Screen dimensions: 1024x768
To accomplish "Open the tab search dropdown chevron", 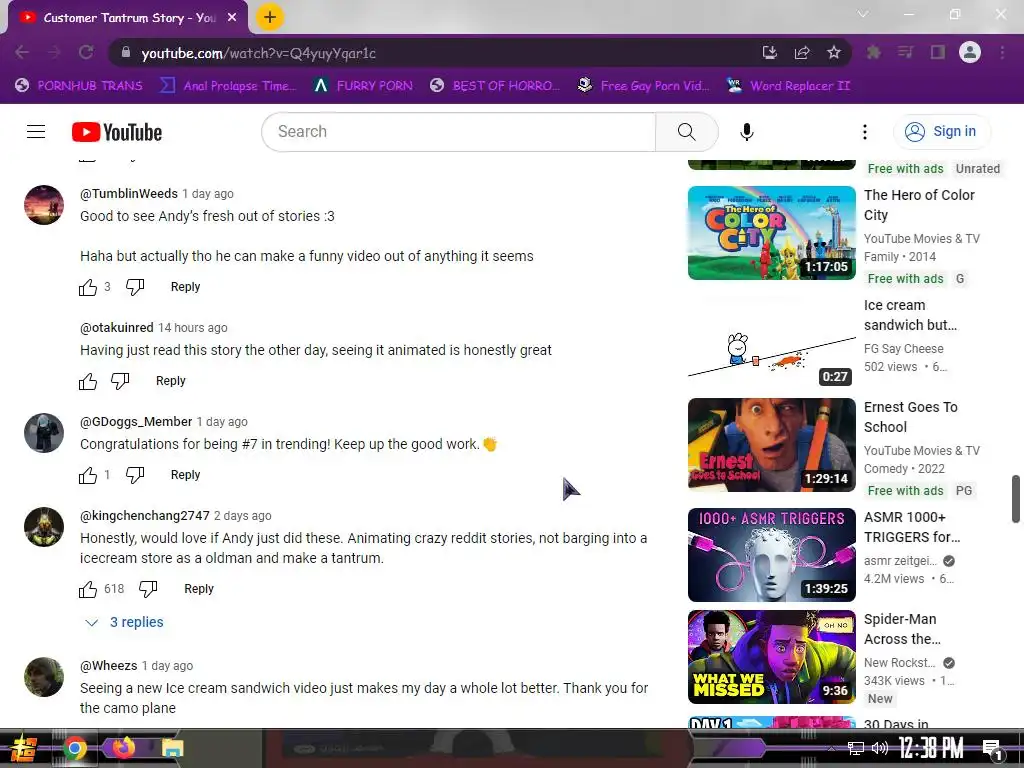I will tap(863, 14).
